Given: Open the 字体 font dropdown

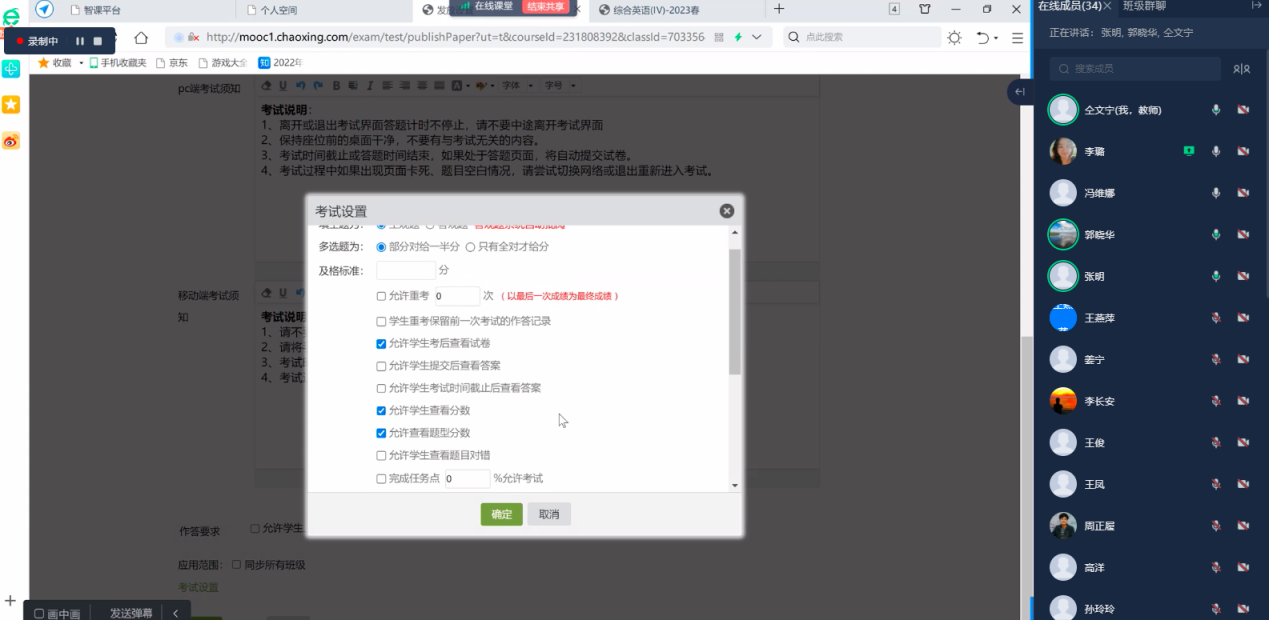Looking at the screenshot, I should (514, 86).
